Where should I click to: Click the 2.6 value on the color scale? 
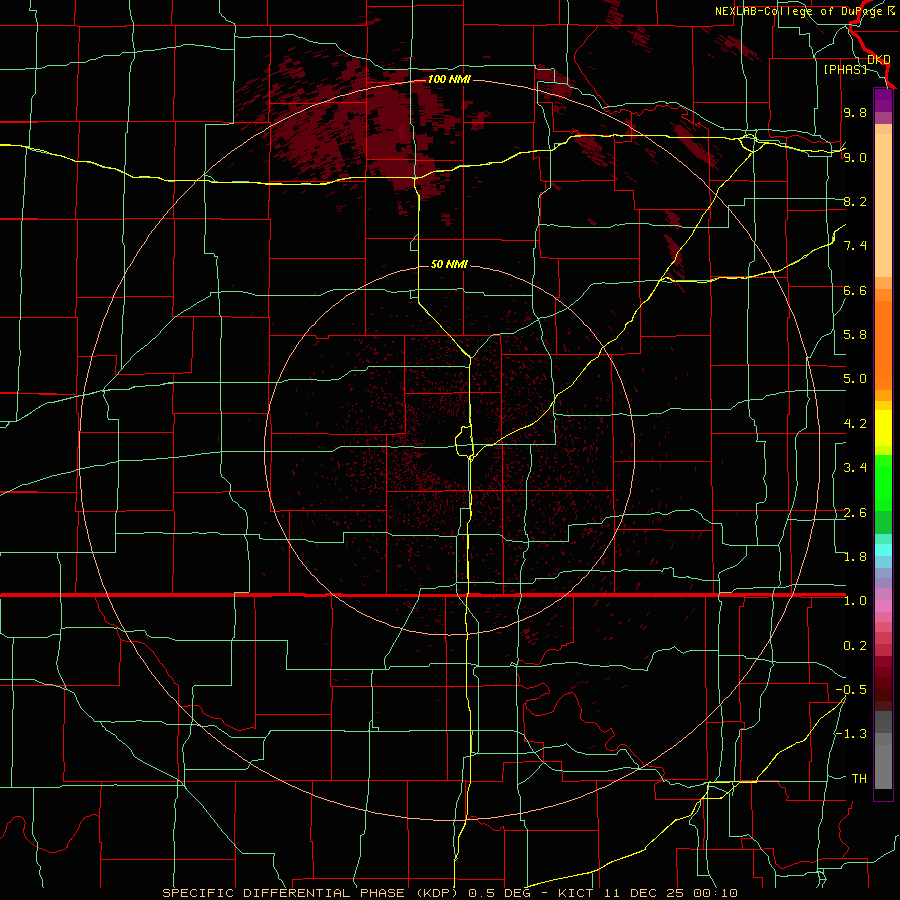pyautogui.click(x=855, y=513)
